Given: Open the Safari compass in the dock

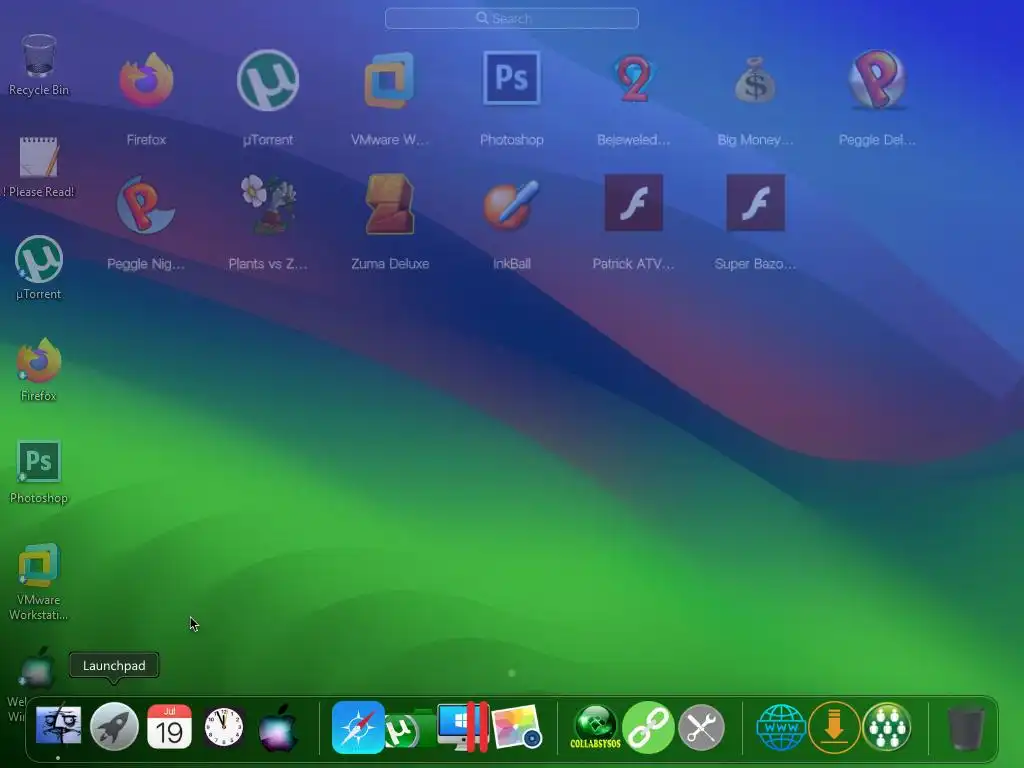Looking at the screenshot, I should pos(358,727).
